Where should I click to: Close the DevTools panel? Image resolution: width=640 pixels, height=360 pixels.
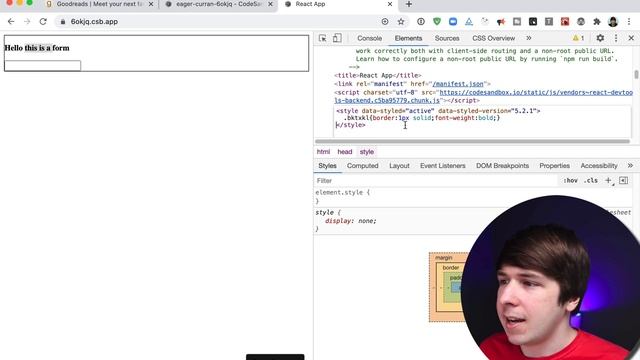tap(631, 38)
